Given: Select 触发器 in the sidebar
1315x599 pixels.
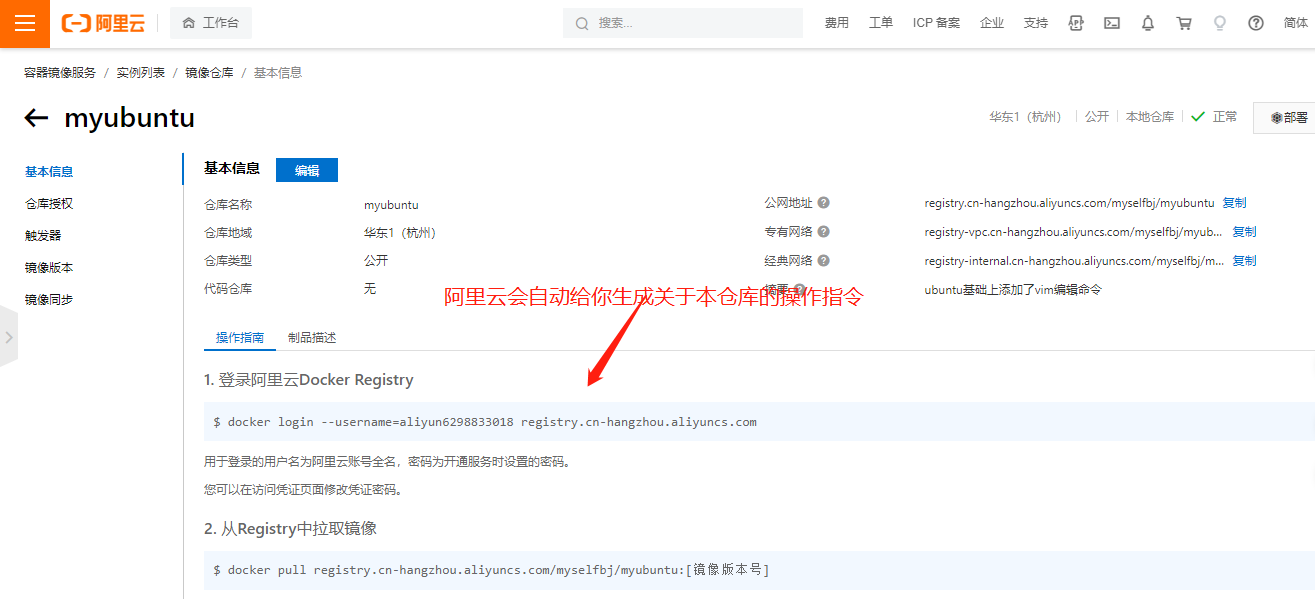Looking at the screenshot, I should point(43,236).
